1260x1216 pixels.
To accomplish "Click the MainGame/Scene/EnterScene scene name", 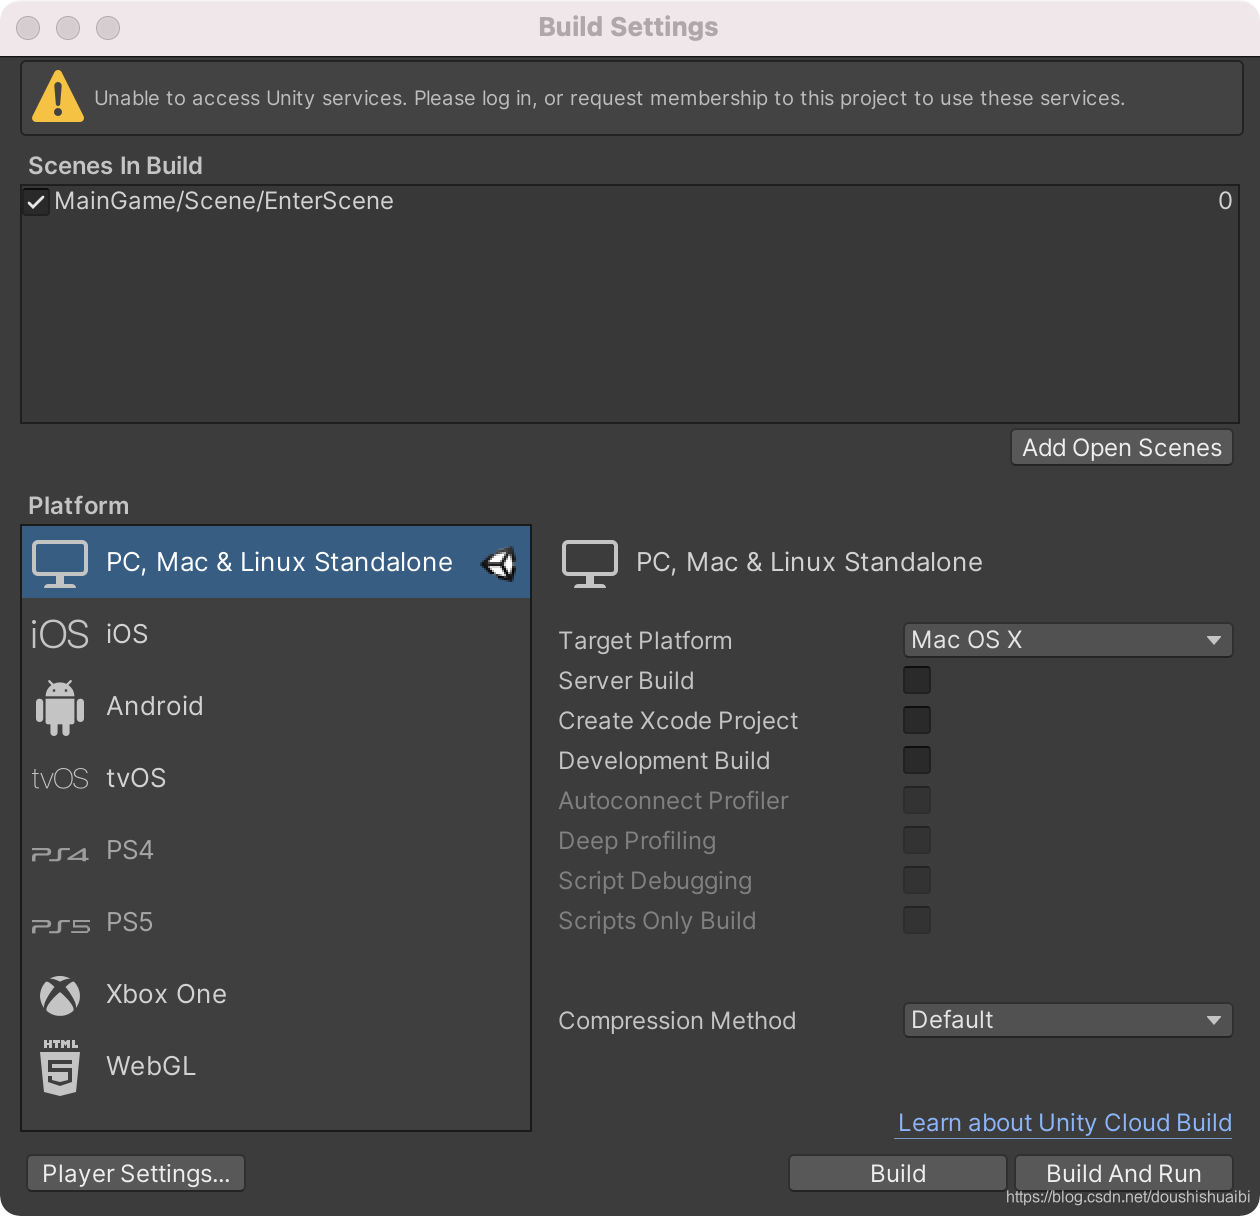I will coord(224,201).
